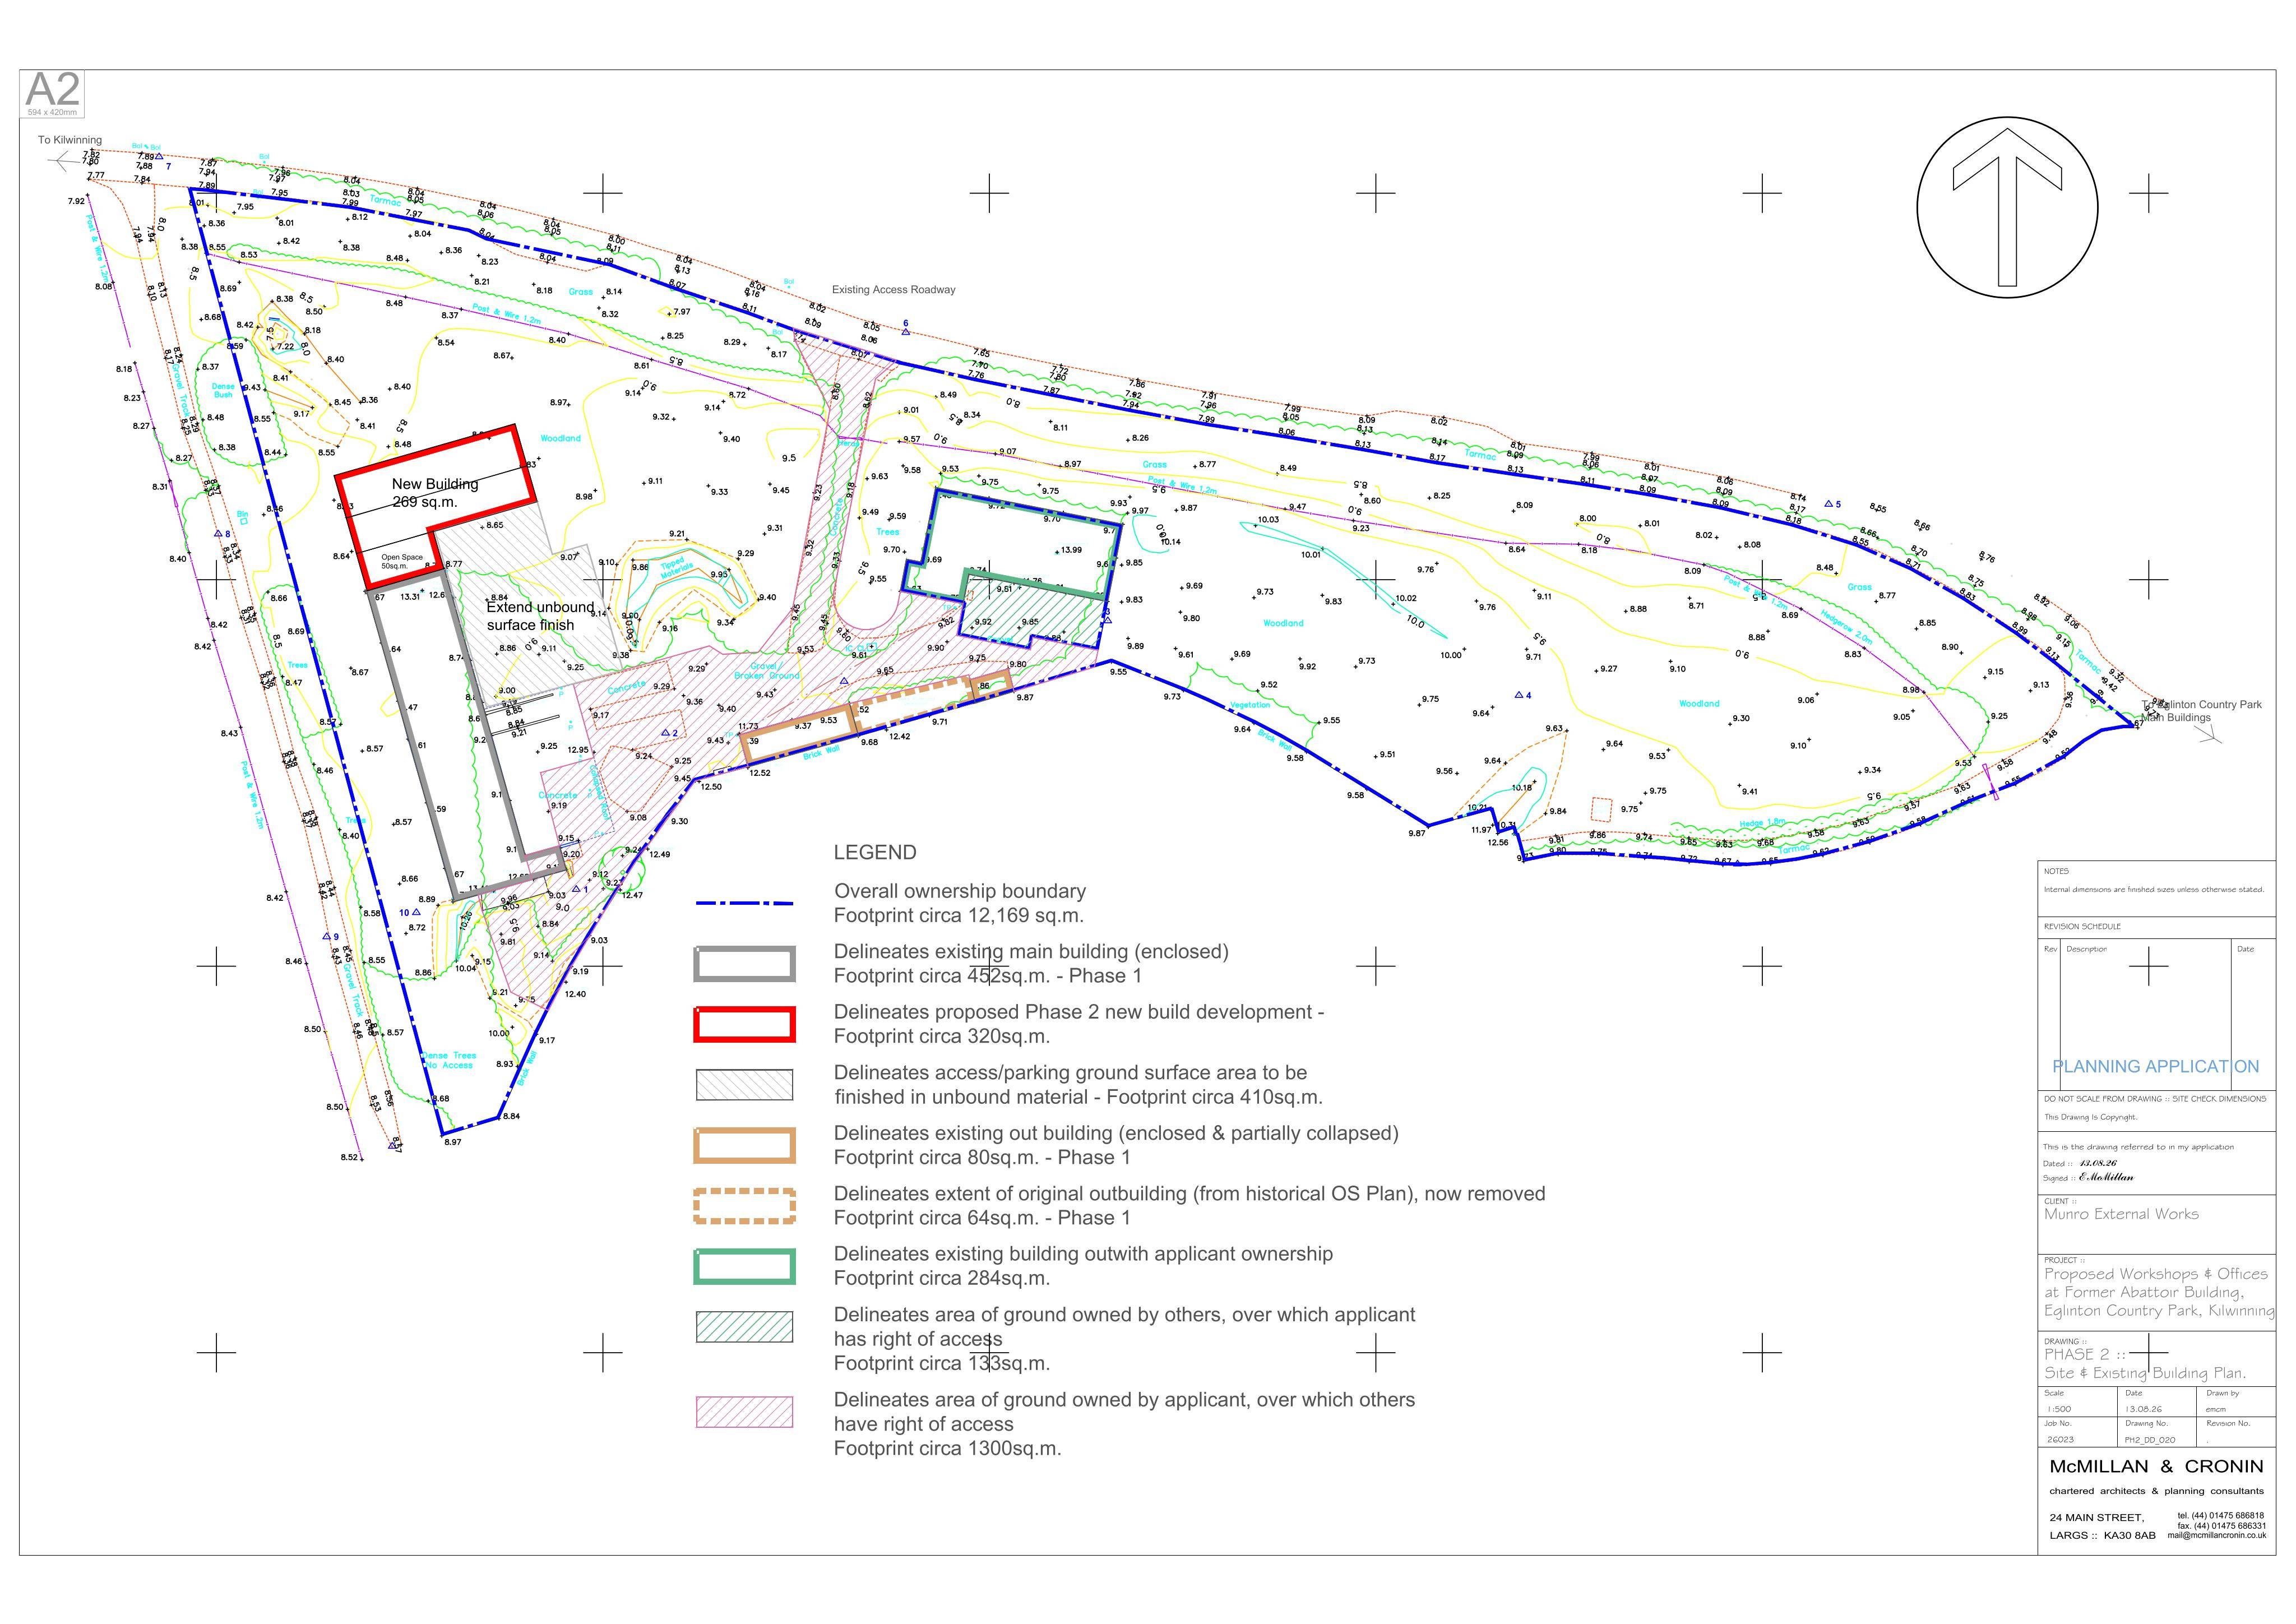Click the north arrow compass symbol

point(2007,207)
